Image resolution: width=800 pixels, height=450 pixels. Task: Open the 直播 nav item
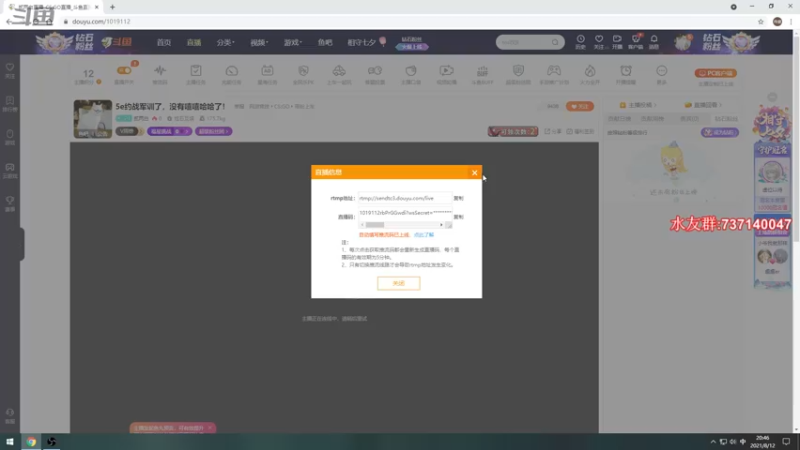(193, 42)
